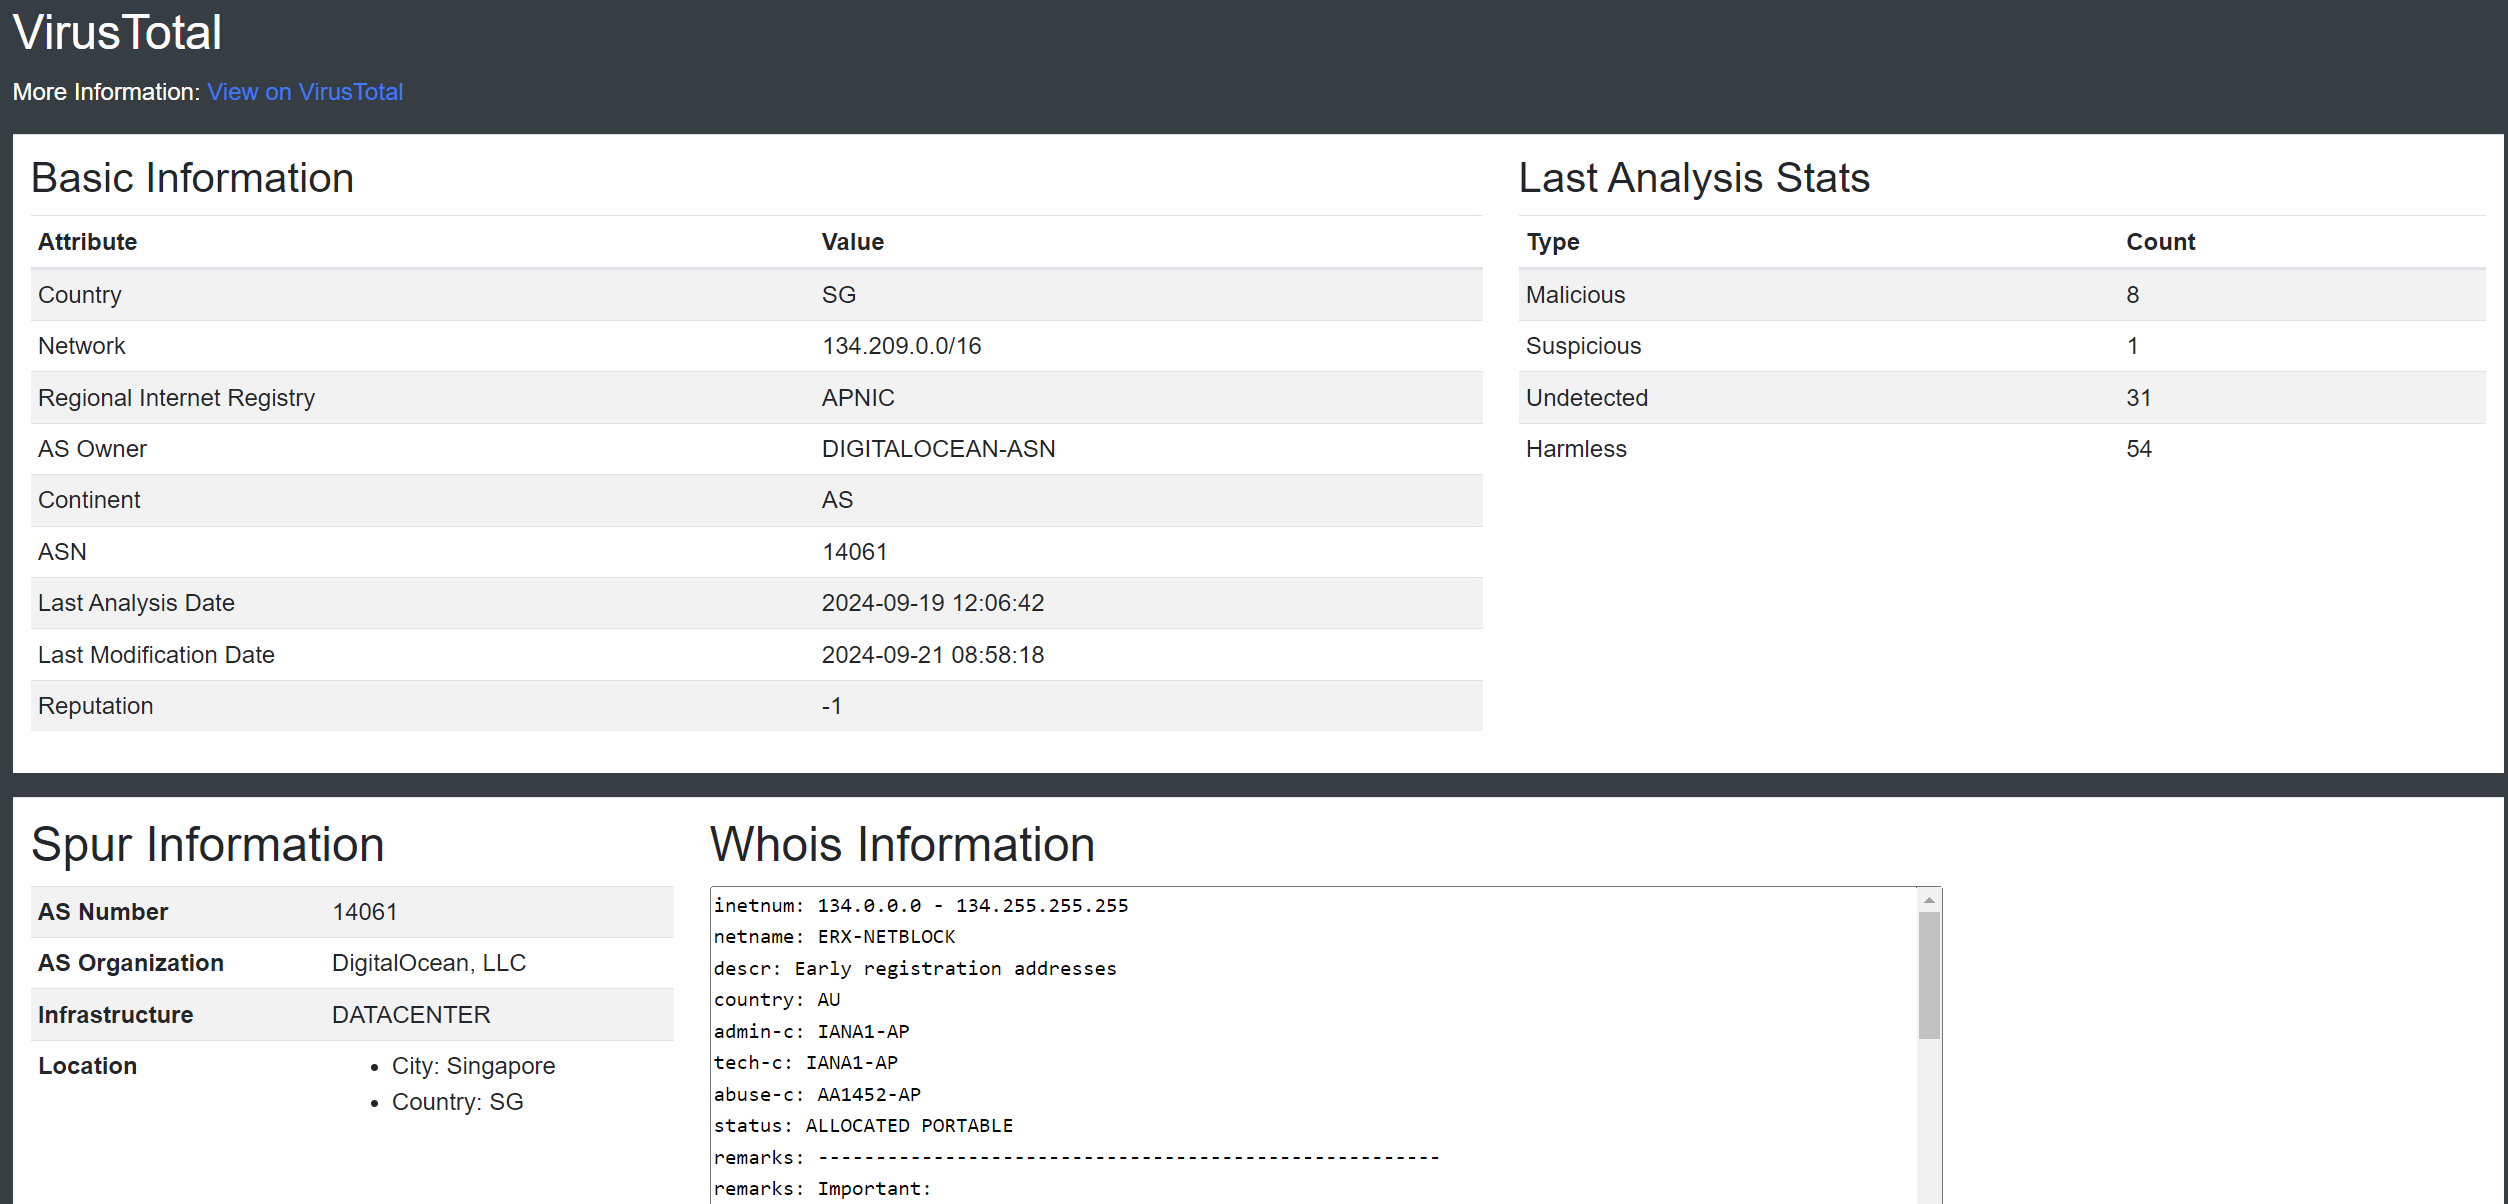The width and height of the screenshot is (2508, 1204).
Task: Click the Country: SG list item
Action: pos(457,1102)
